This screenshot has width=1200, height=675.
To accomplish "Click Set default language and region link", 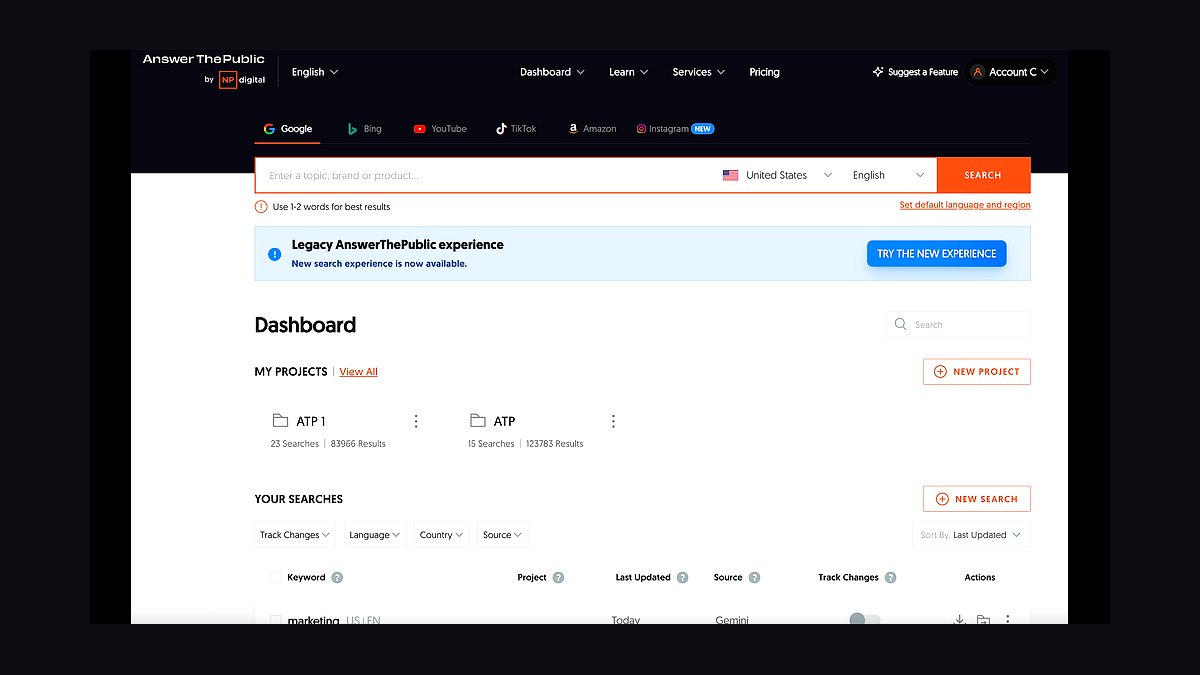I will point(965,205).
